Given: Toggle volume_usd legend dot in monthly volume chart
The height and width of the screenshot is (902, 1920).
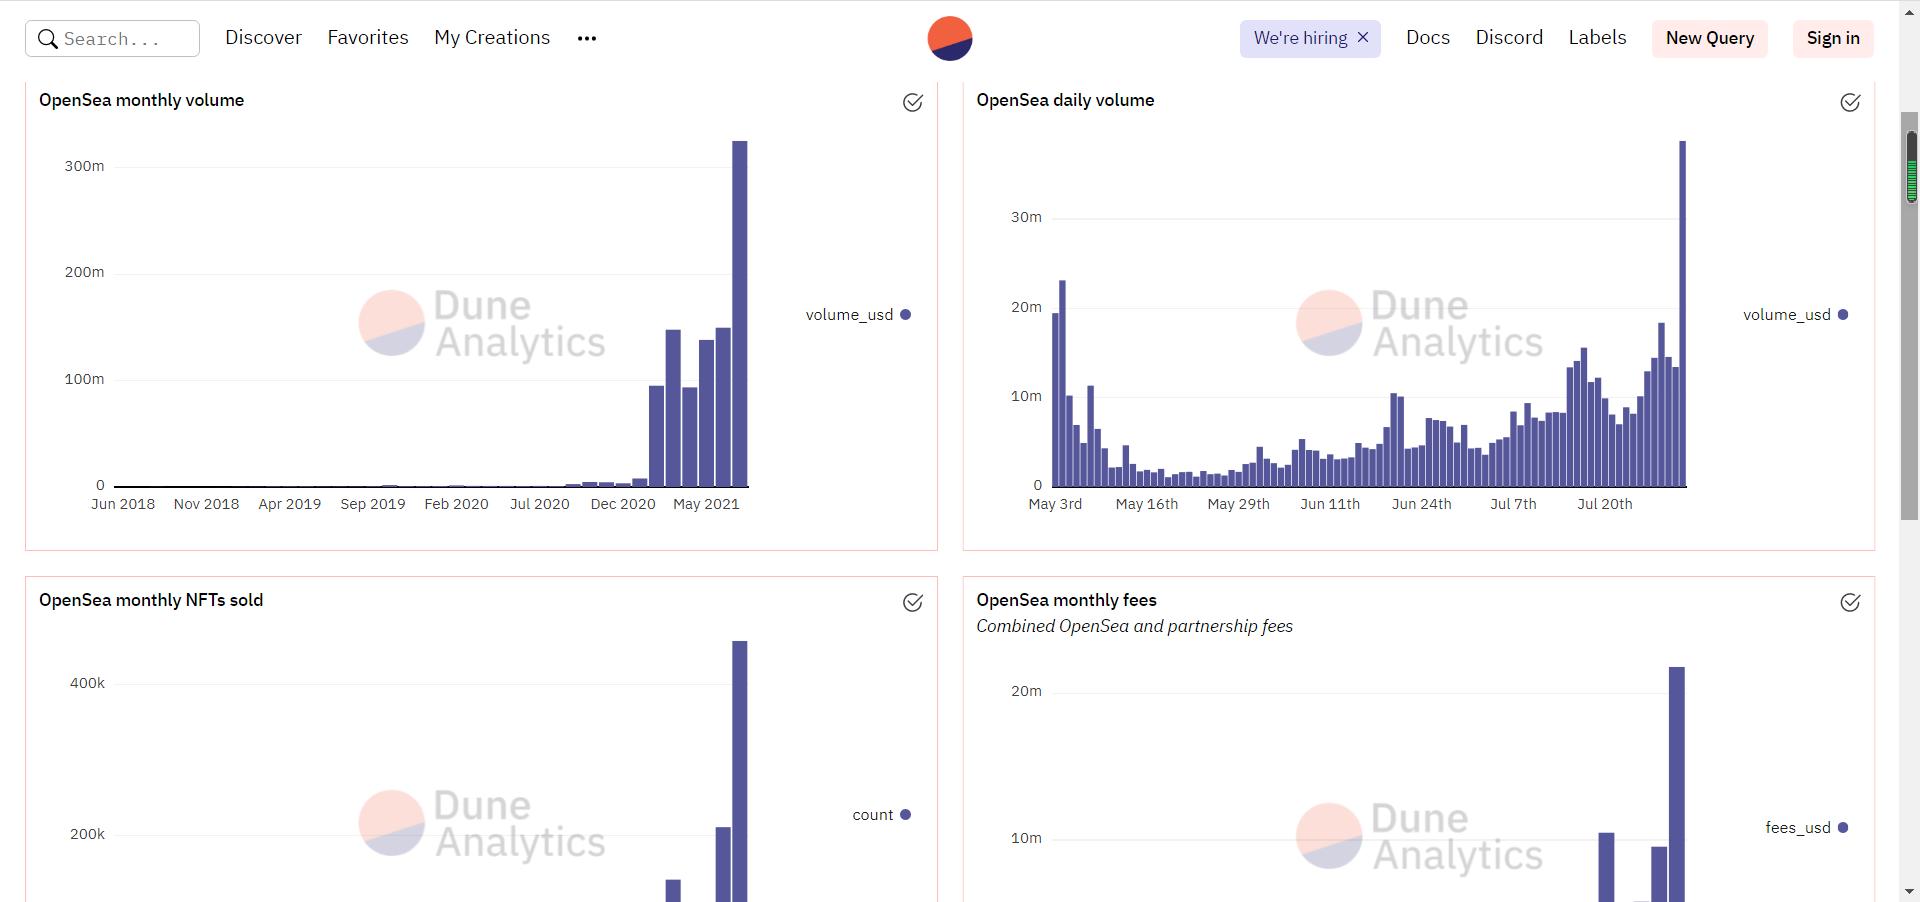Looking at the screenshot, I should click(x=906, y=315).
